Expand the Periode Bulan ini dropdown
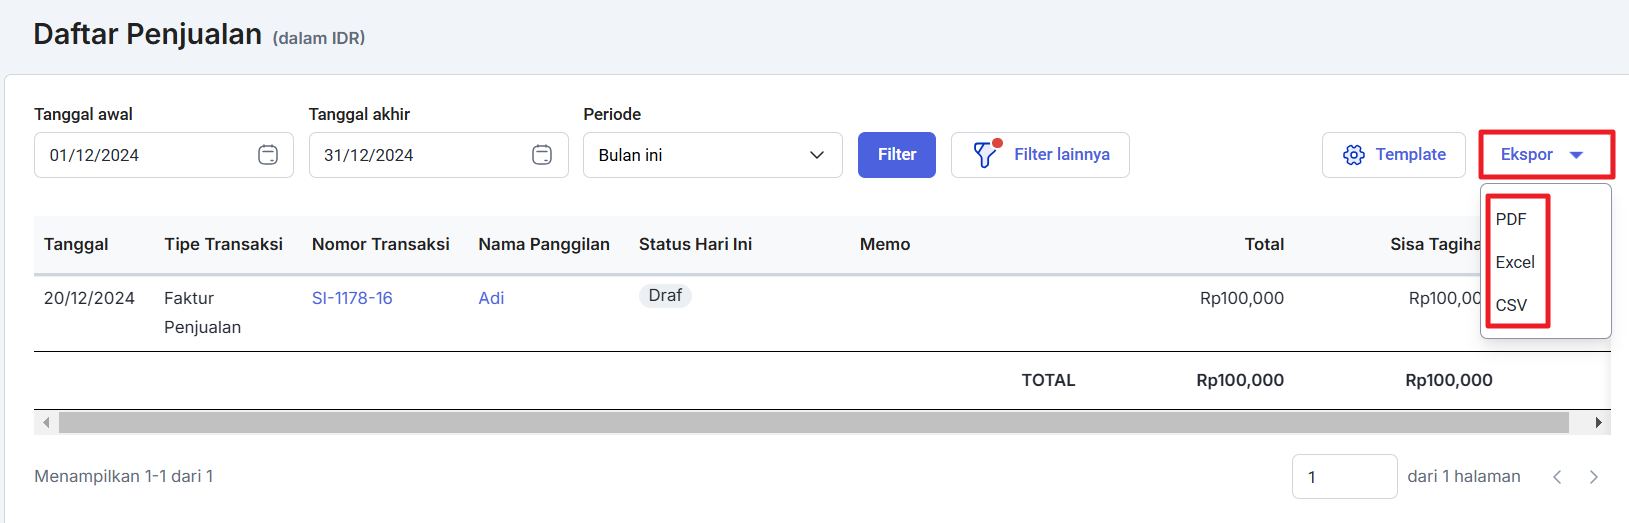This screenshot has width=1629, height=523. [x=713, y=155]
